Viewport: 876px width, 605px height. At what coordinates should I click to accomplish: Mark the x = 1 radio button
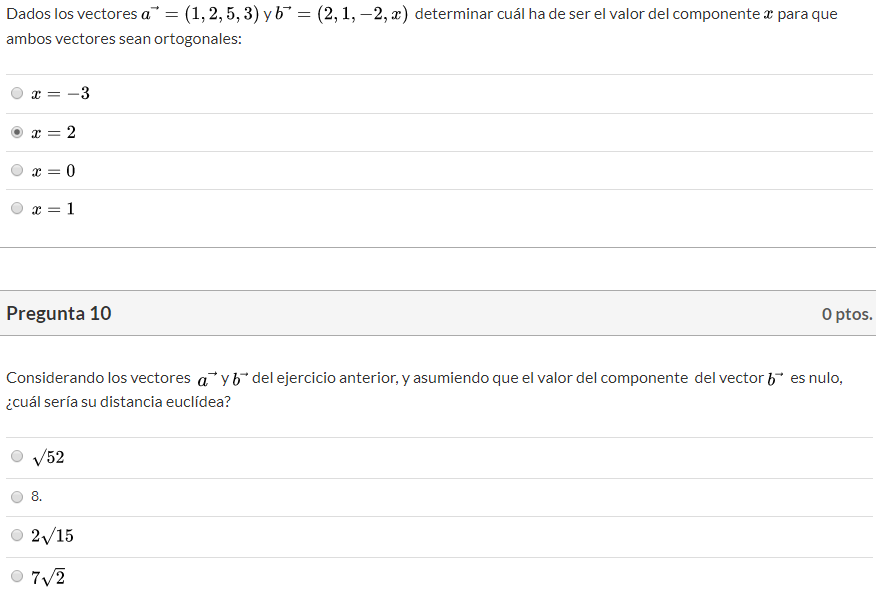tap(17, 208)
